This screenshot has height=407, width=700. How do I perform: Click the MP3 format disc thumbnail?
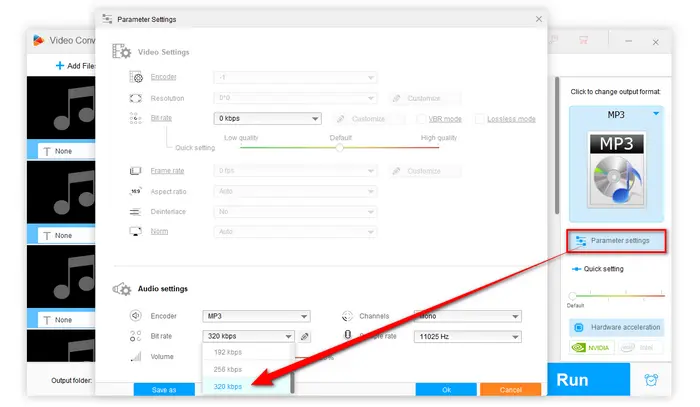pyautogui.click(x=617, y=170)
